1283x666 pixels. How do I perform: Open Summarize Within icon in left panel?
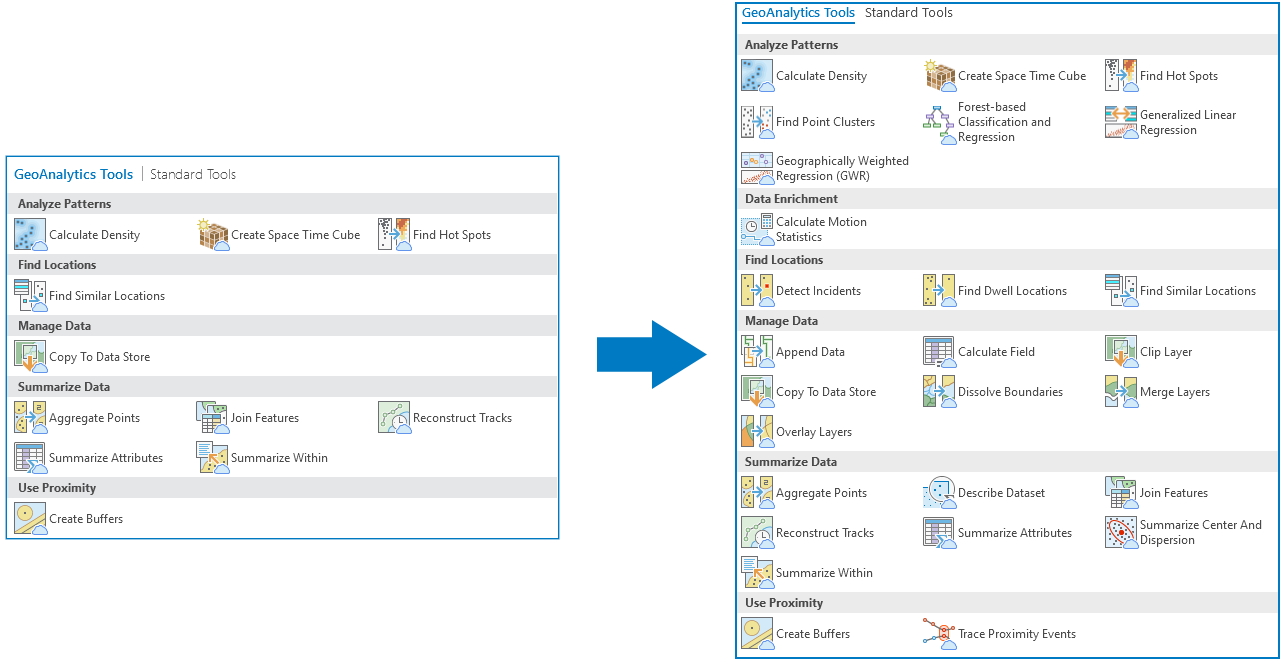click(x=212, y=458)
